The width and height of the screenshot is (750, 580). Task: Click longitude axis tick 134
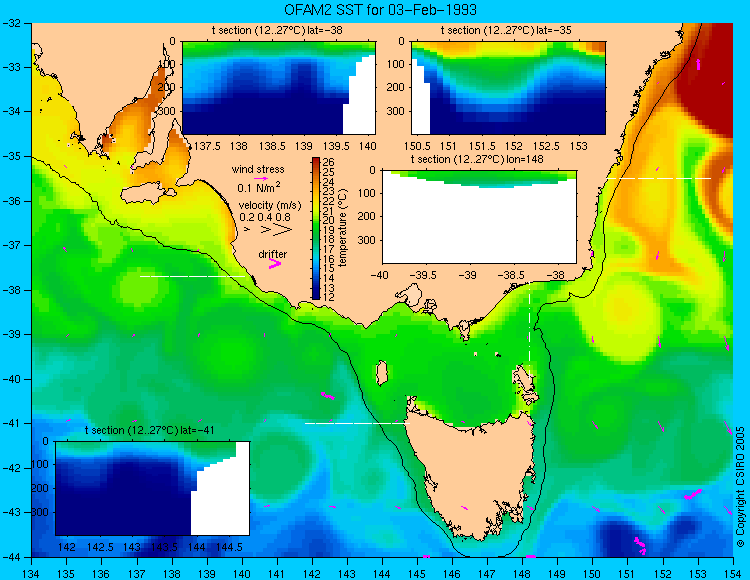click(32, 574)
